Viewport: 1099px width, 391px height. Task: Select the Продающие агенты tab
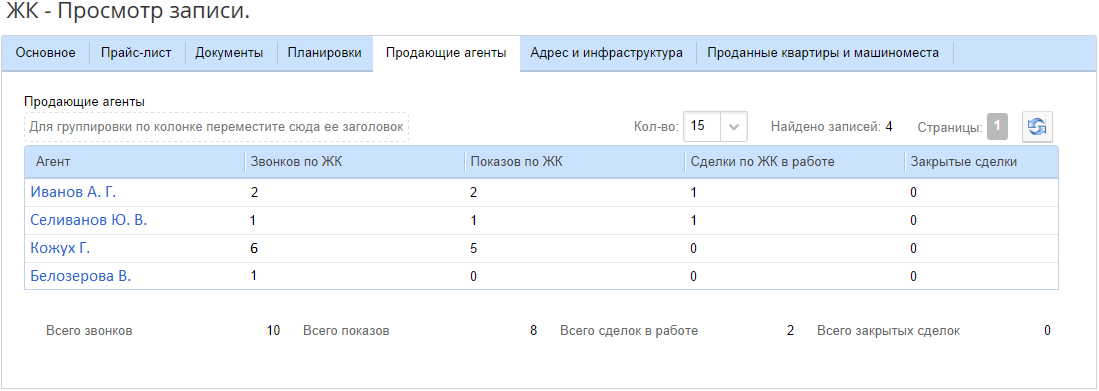coord(446,53)
